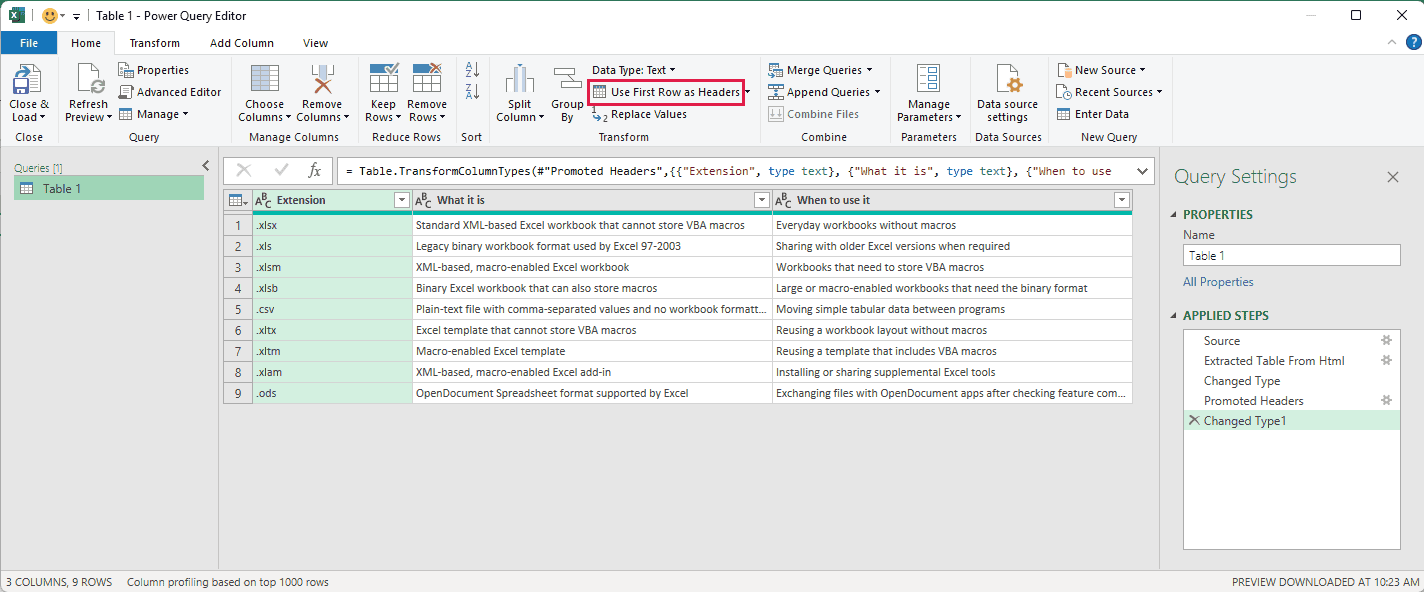Click the Close & Load icon
The height and width of the screenshot is (592, 1424).
(27, 79)
